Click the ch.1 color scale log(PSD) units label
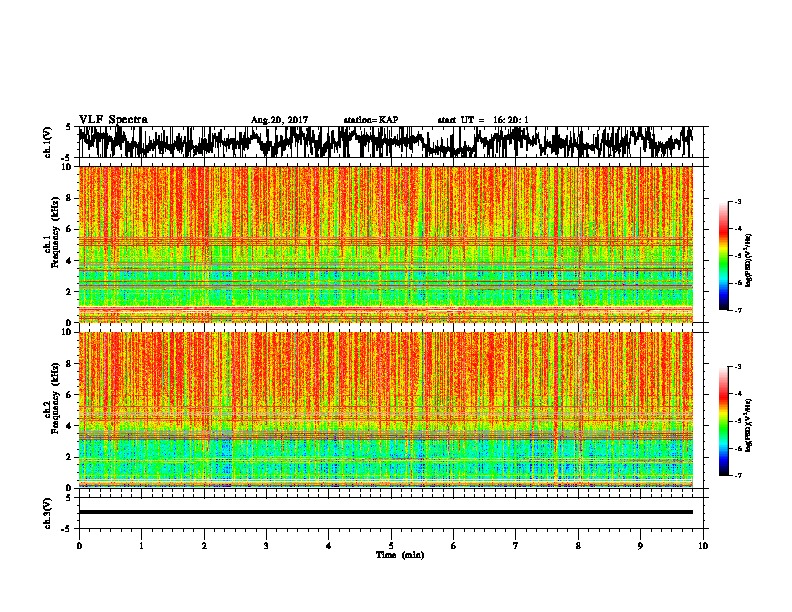 pyautogui.click(x=749, y=261)
